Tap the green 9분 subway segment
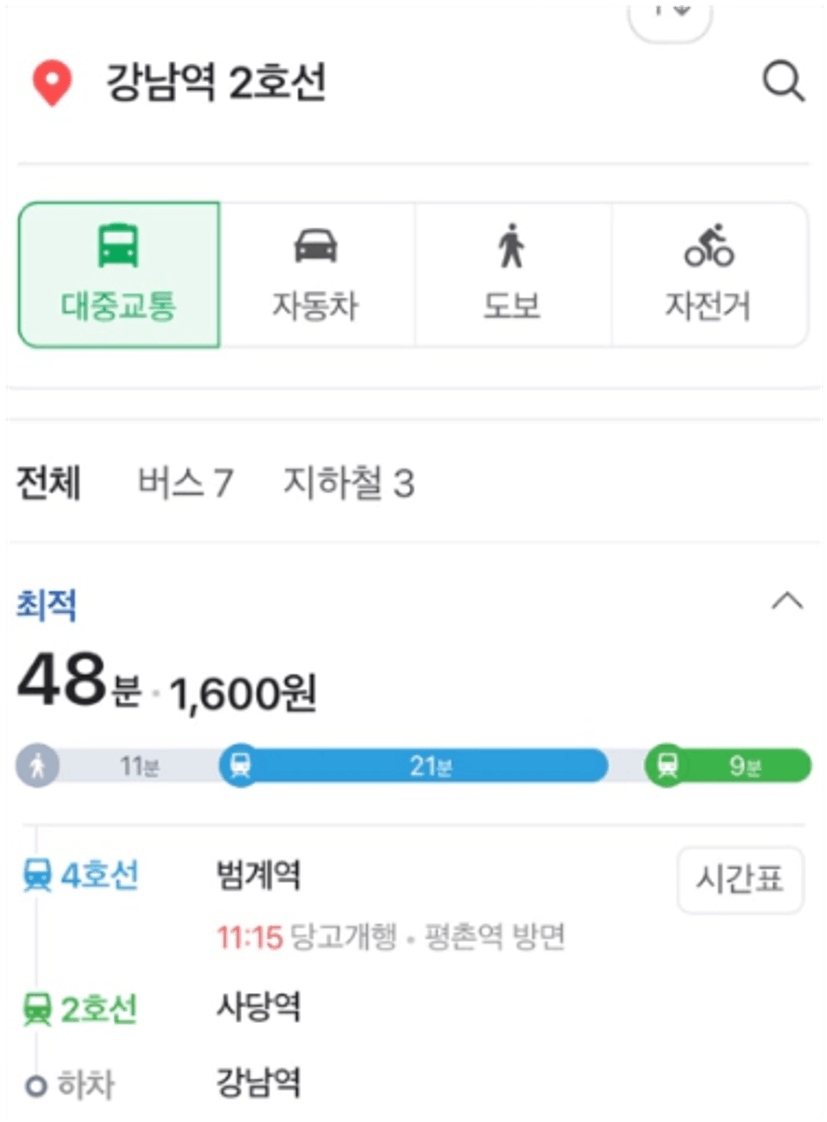 728,766
